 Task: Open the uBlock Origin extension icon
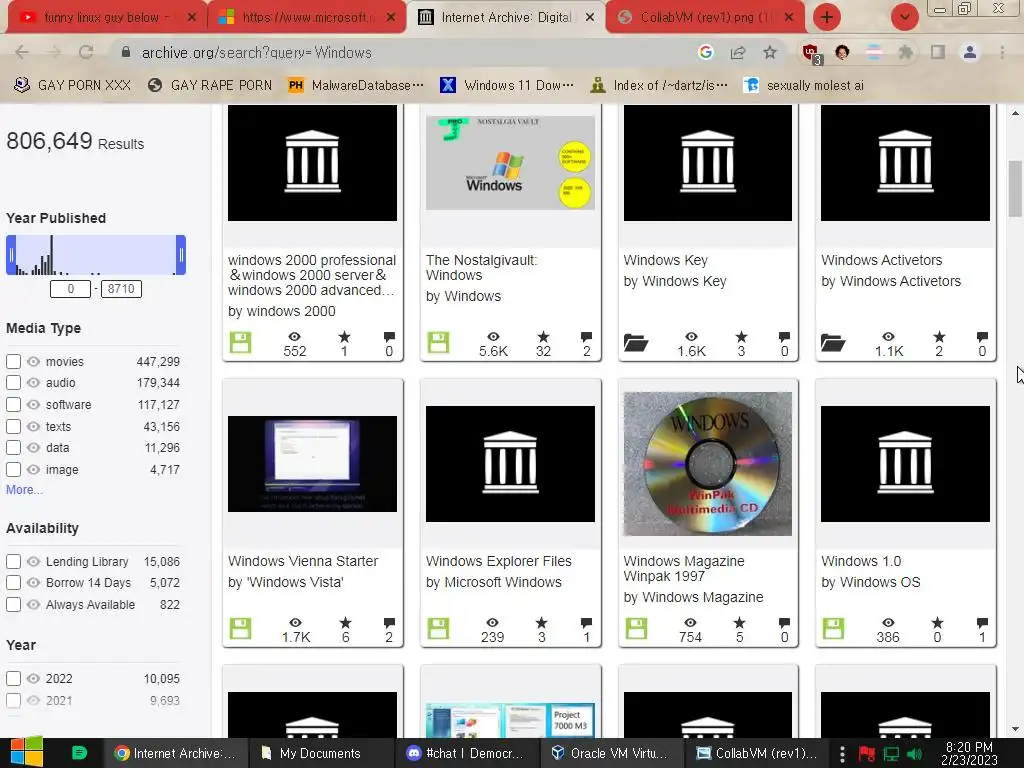tap(811, 54)
